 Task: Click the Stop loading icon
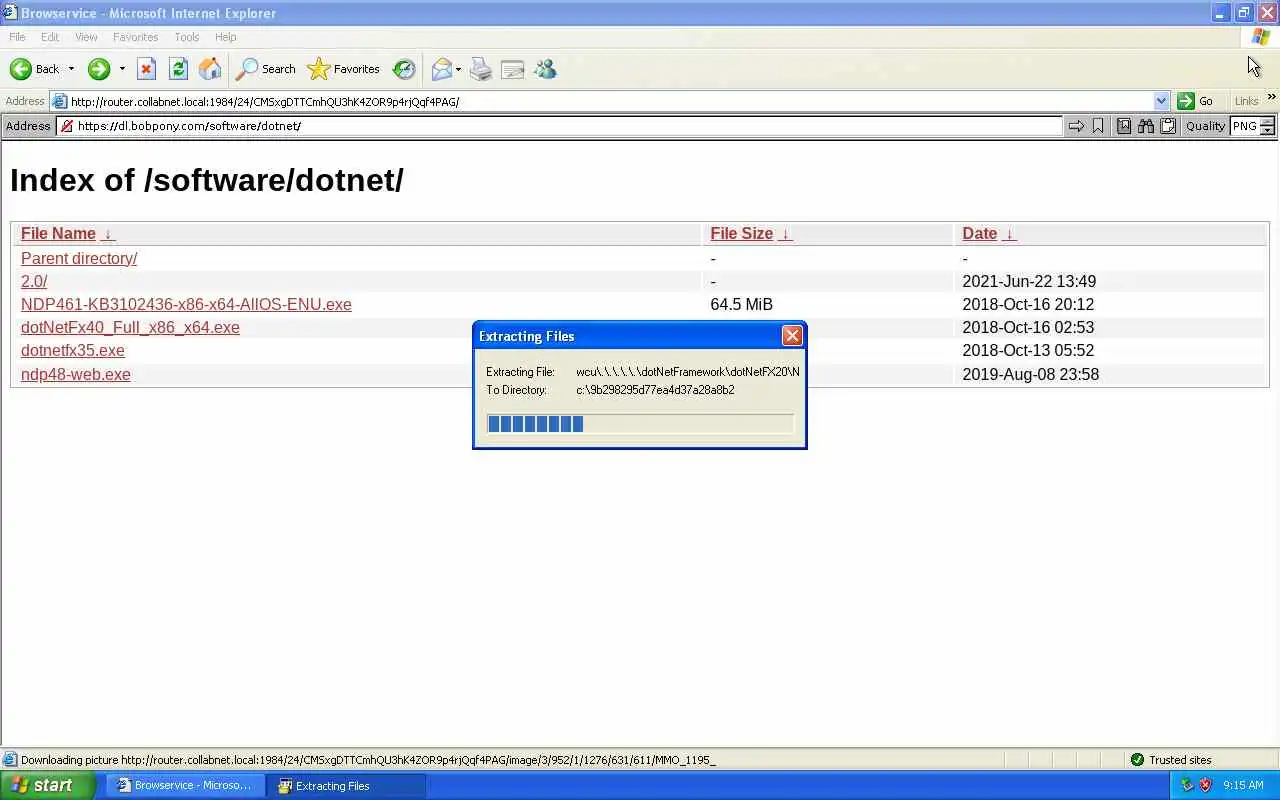click(x=146, y=69)
